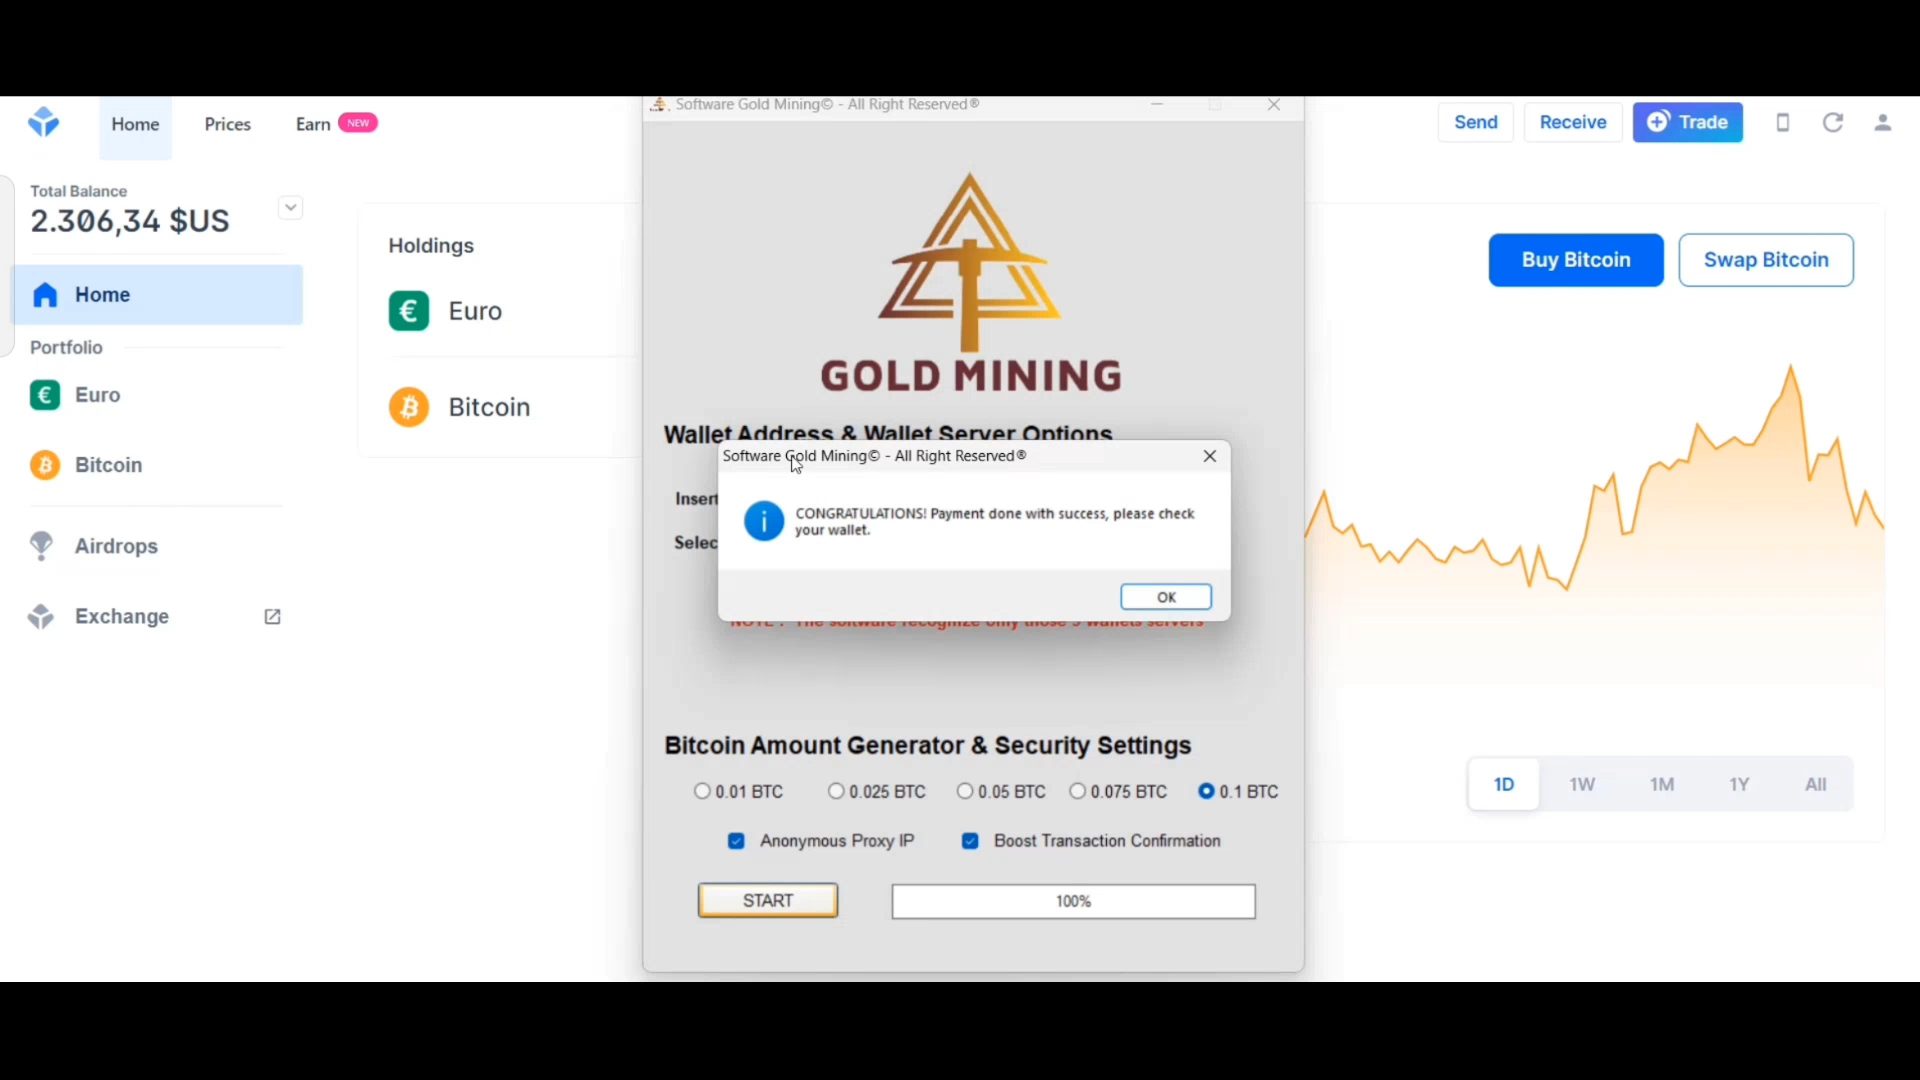Open Exchange external link icon
Image resolution: width=1920 pixels, height=1080 pixels.
[272, 617]
